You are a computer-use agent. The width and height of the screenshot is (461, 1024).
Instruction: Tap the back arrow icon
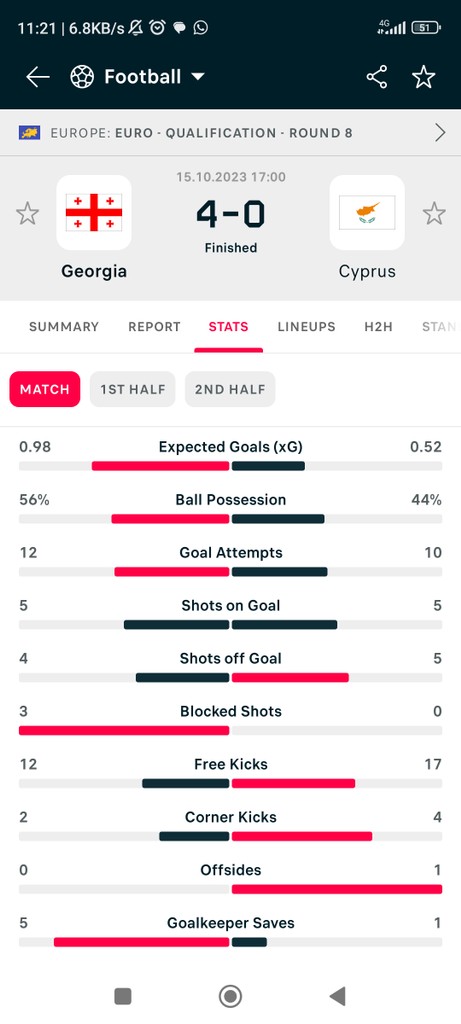click(38, 77)
